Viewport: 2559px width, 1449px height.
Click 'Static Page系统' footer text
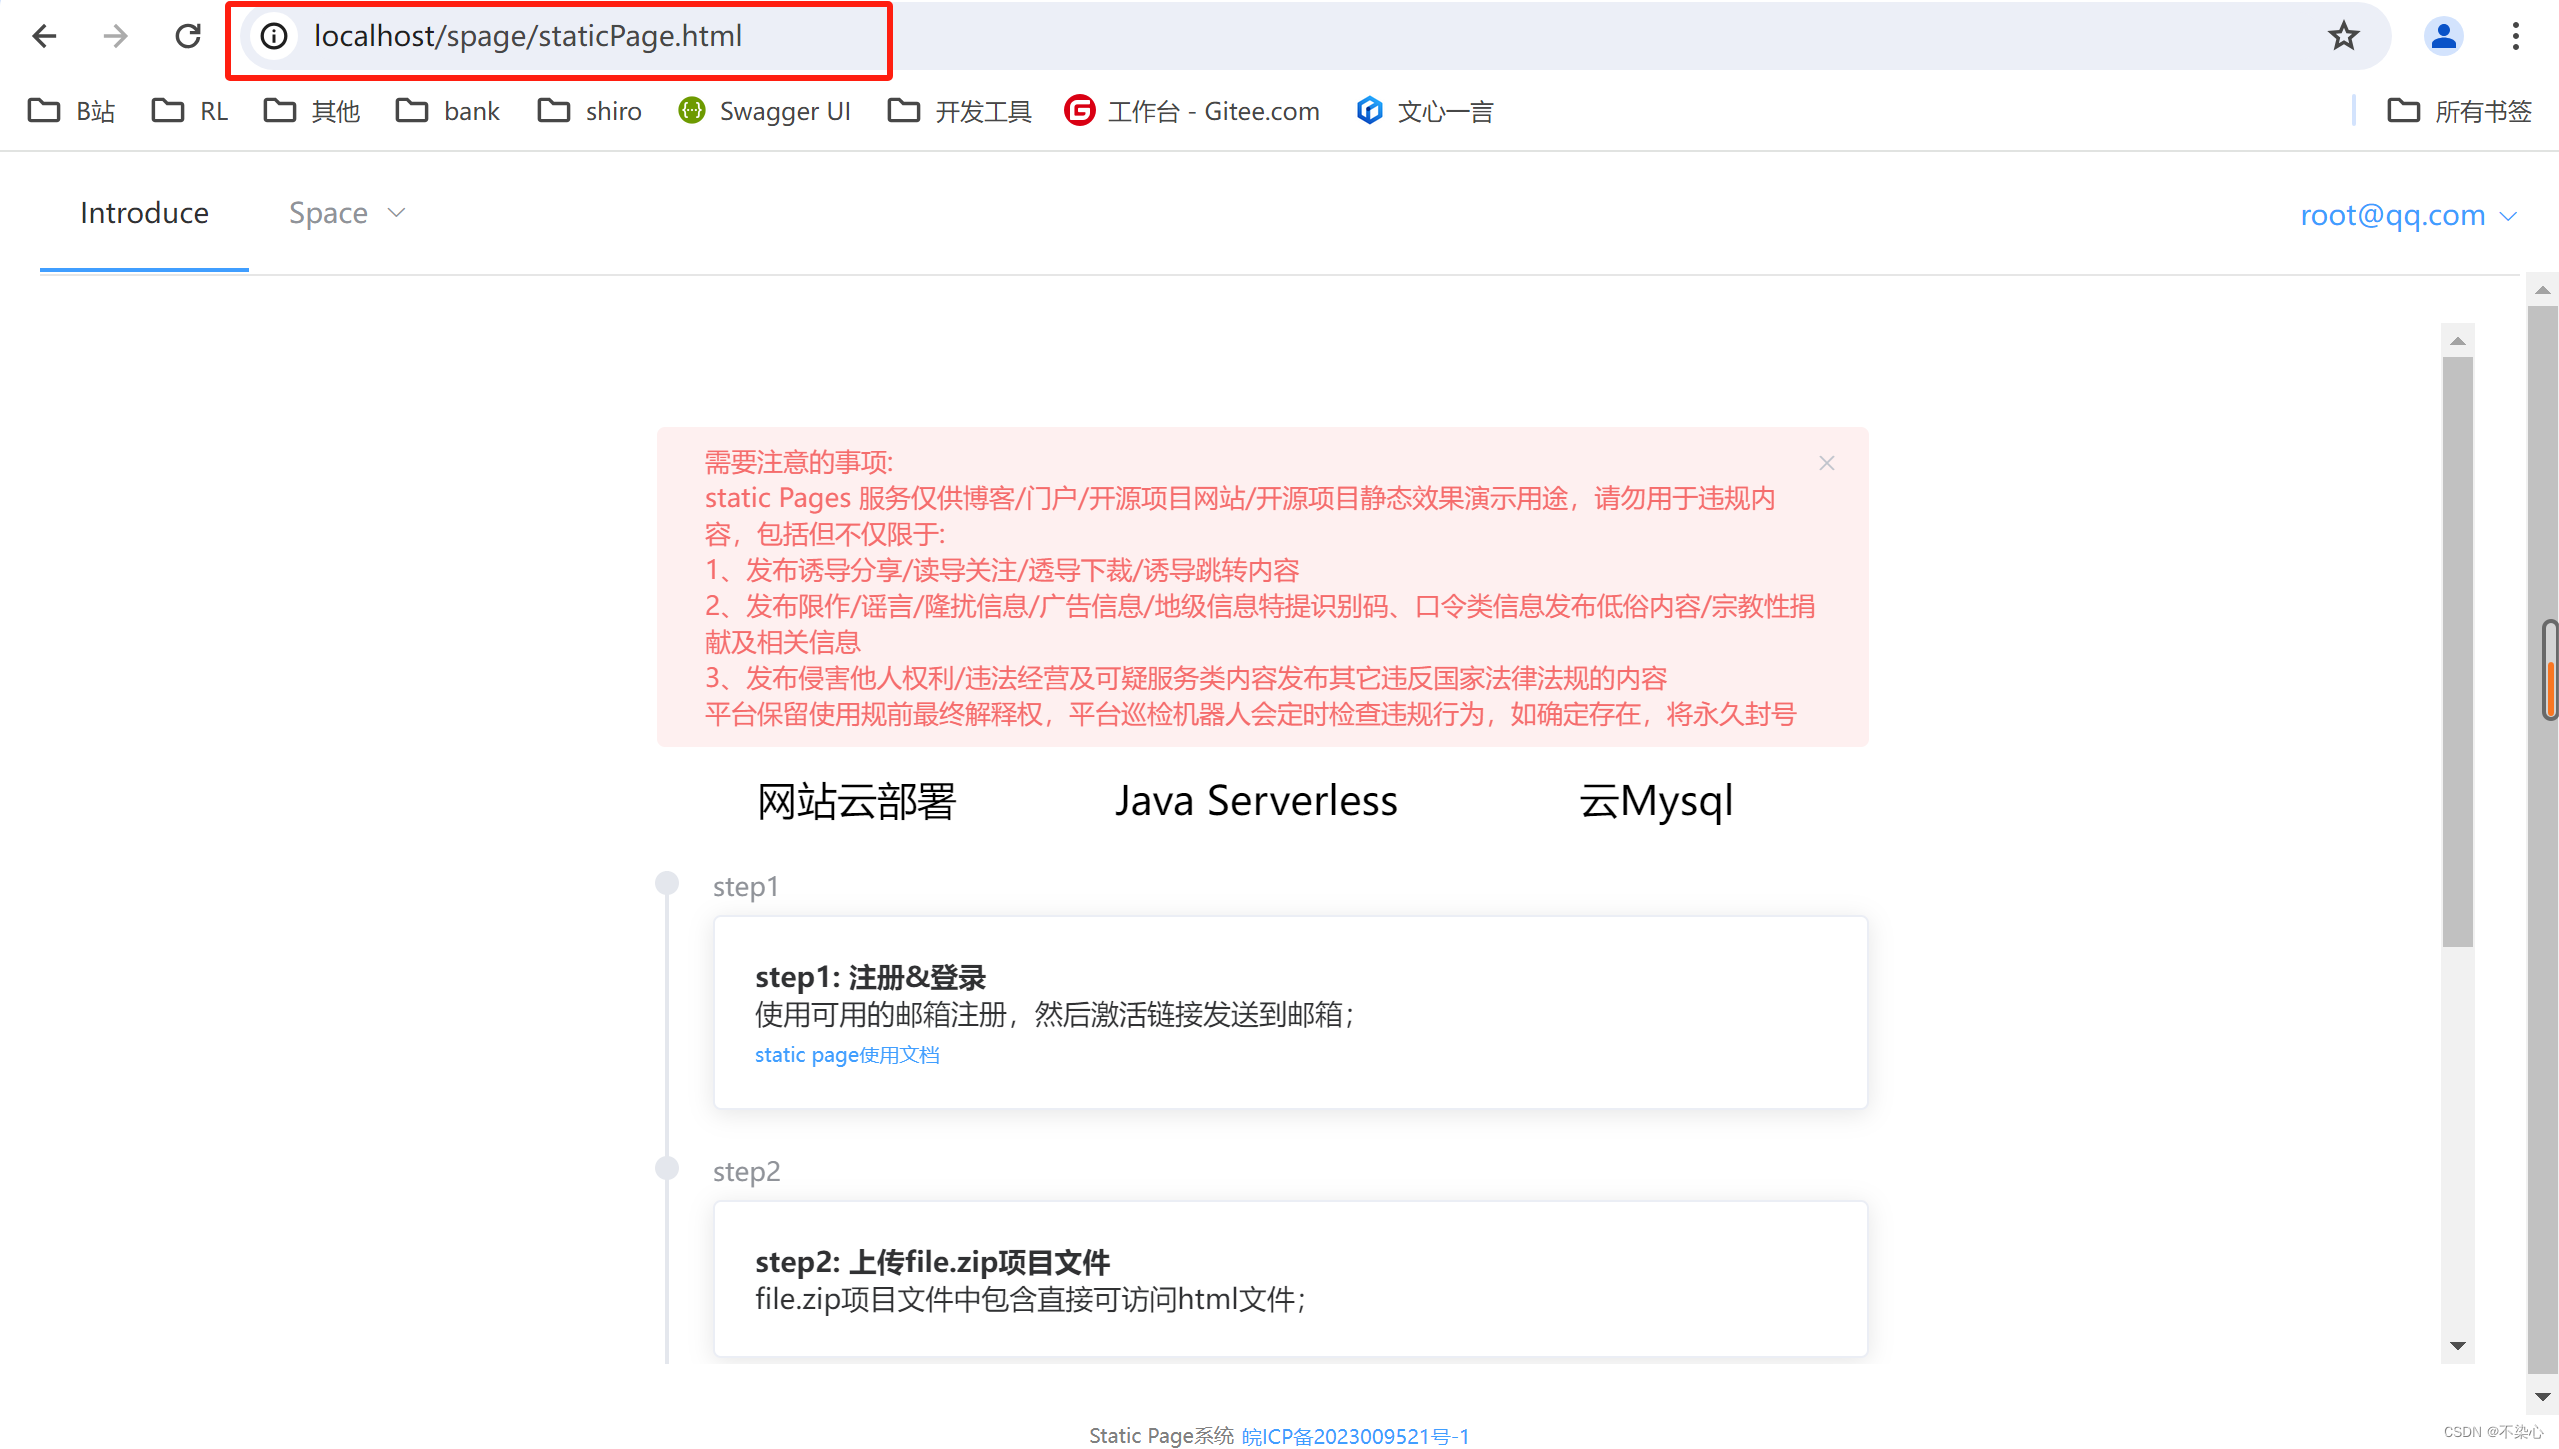1161,1436
